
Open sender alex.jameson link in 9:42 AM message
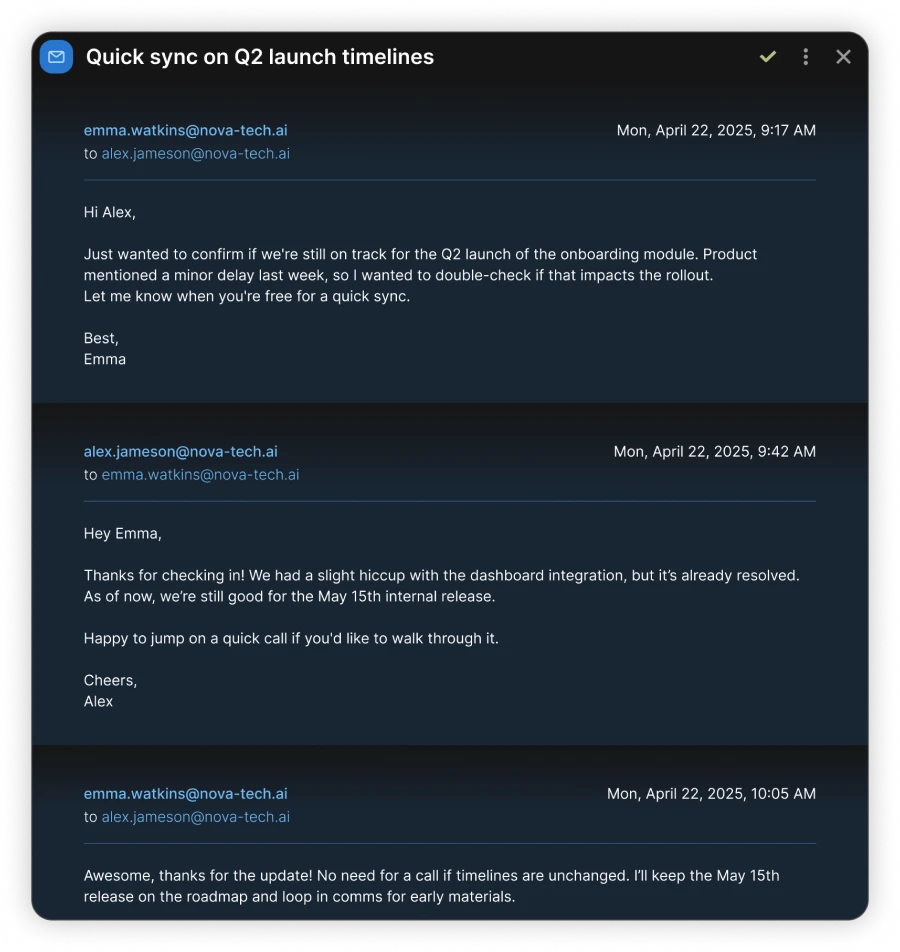tap(180, 451)
